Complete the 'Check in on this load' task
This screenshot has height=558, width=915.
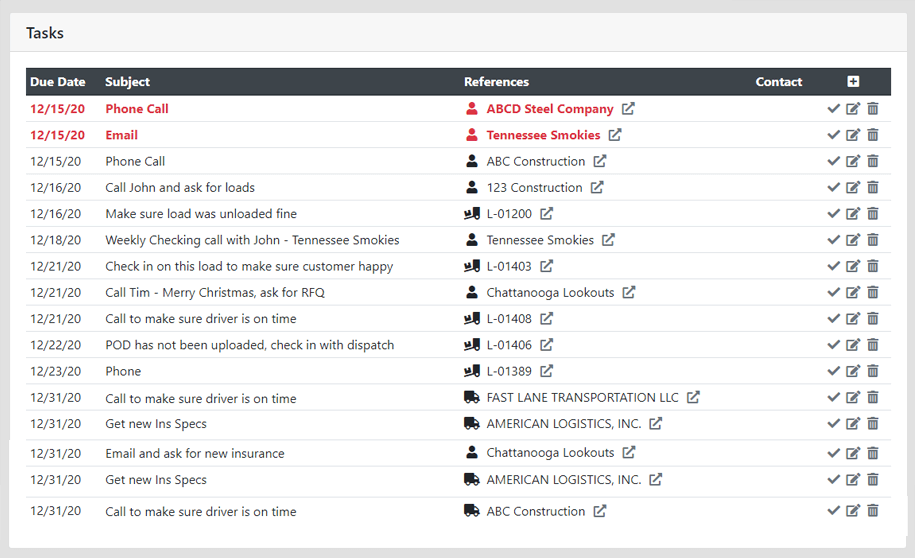[x=833, y=266]
